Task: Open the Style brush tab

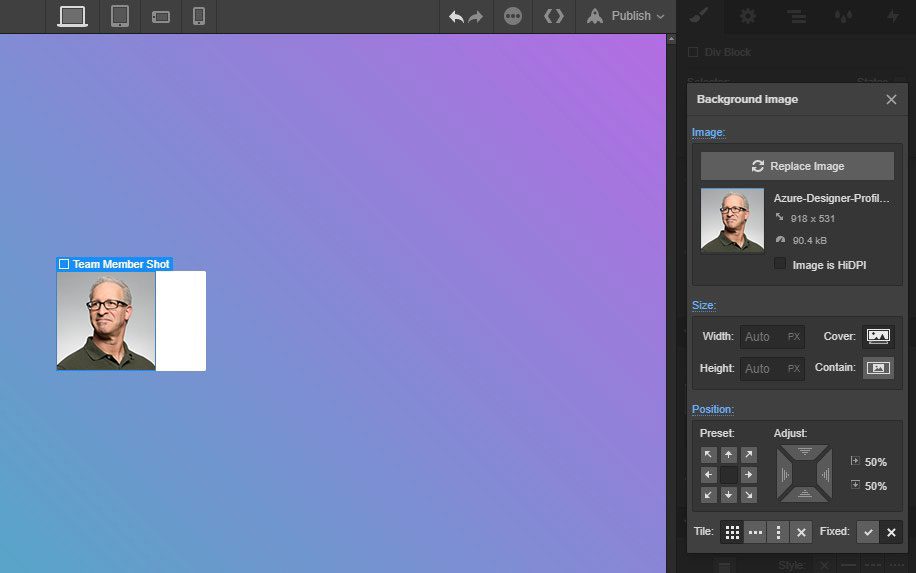Action: tap(699, 16)
